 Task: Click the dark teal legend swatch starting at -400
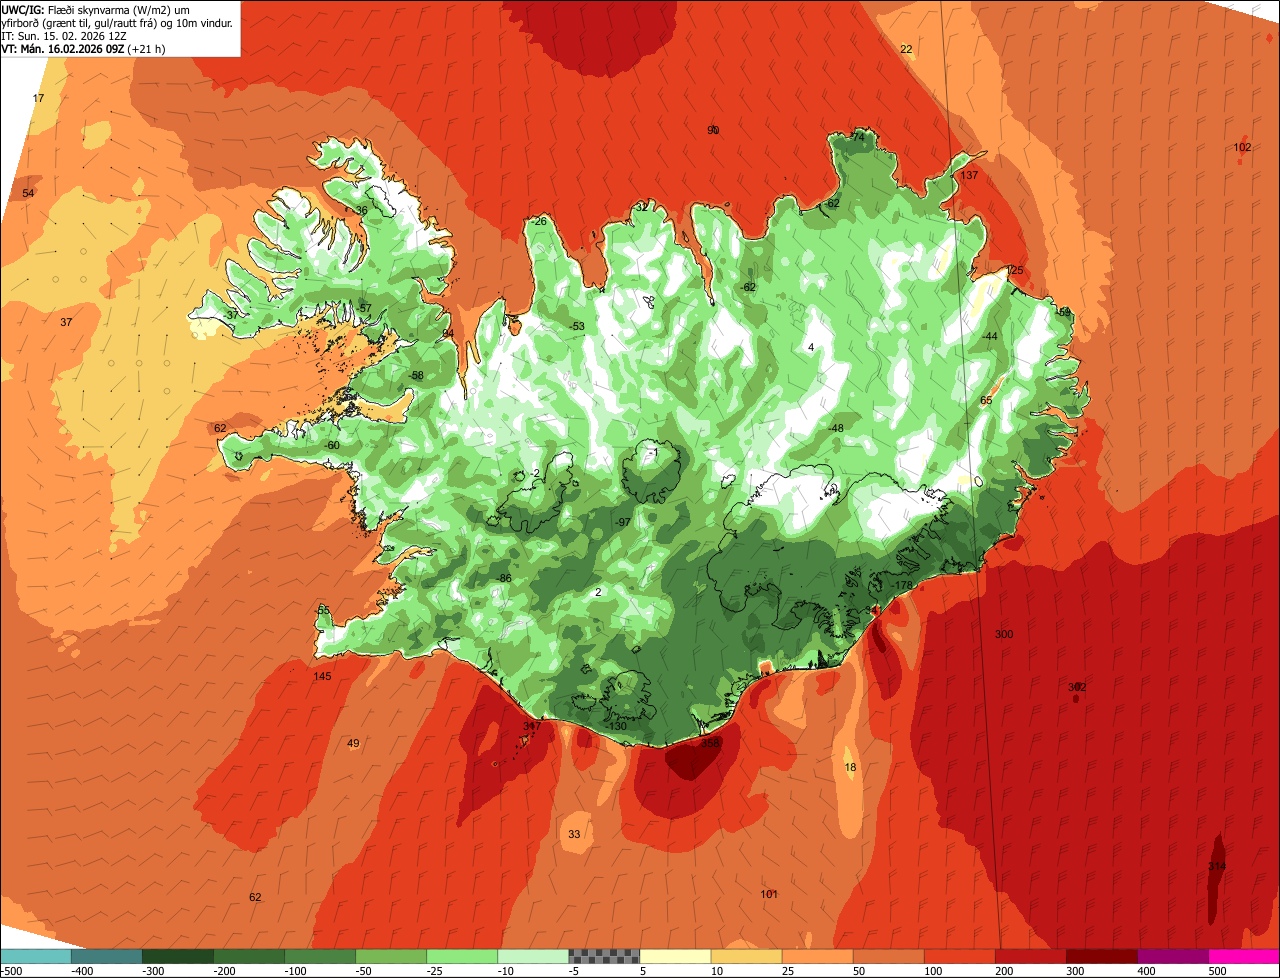point(107,956)
